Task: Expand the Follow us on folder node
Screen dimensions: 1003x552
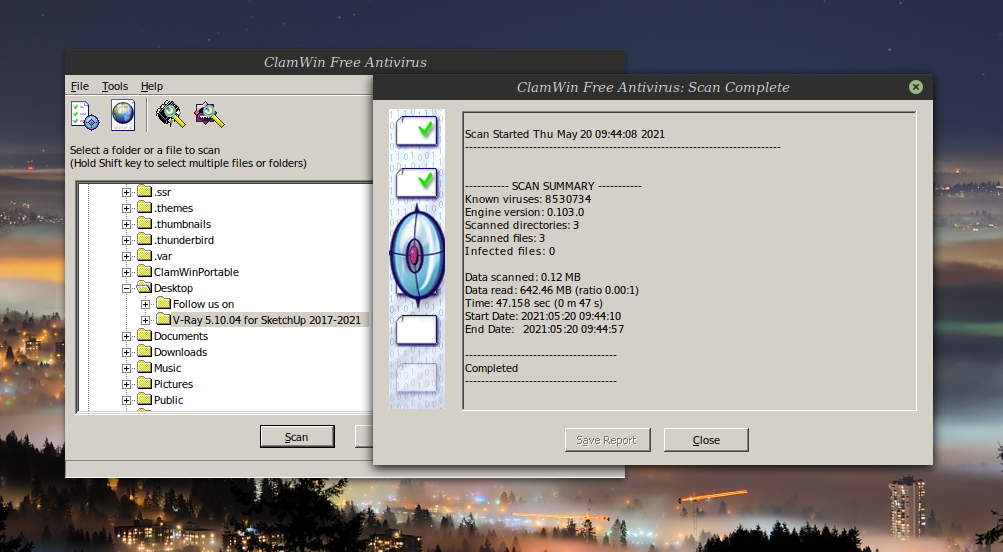Action: point(146,304)
